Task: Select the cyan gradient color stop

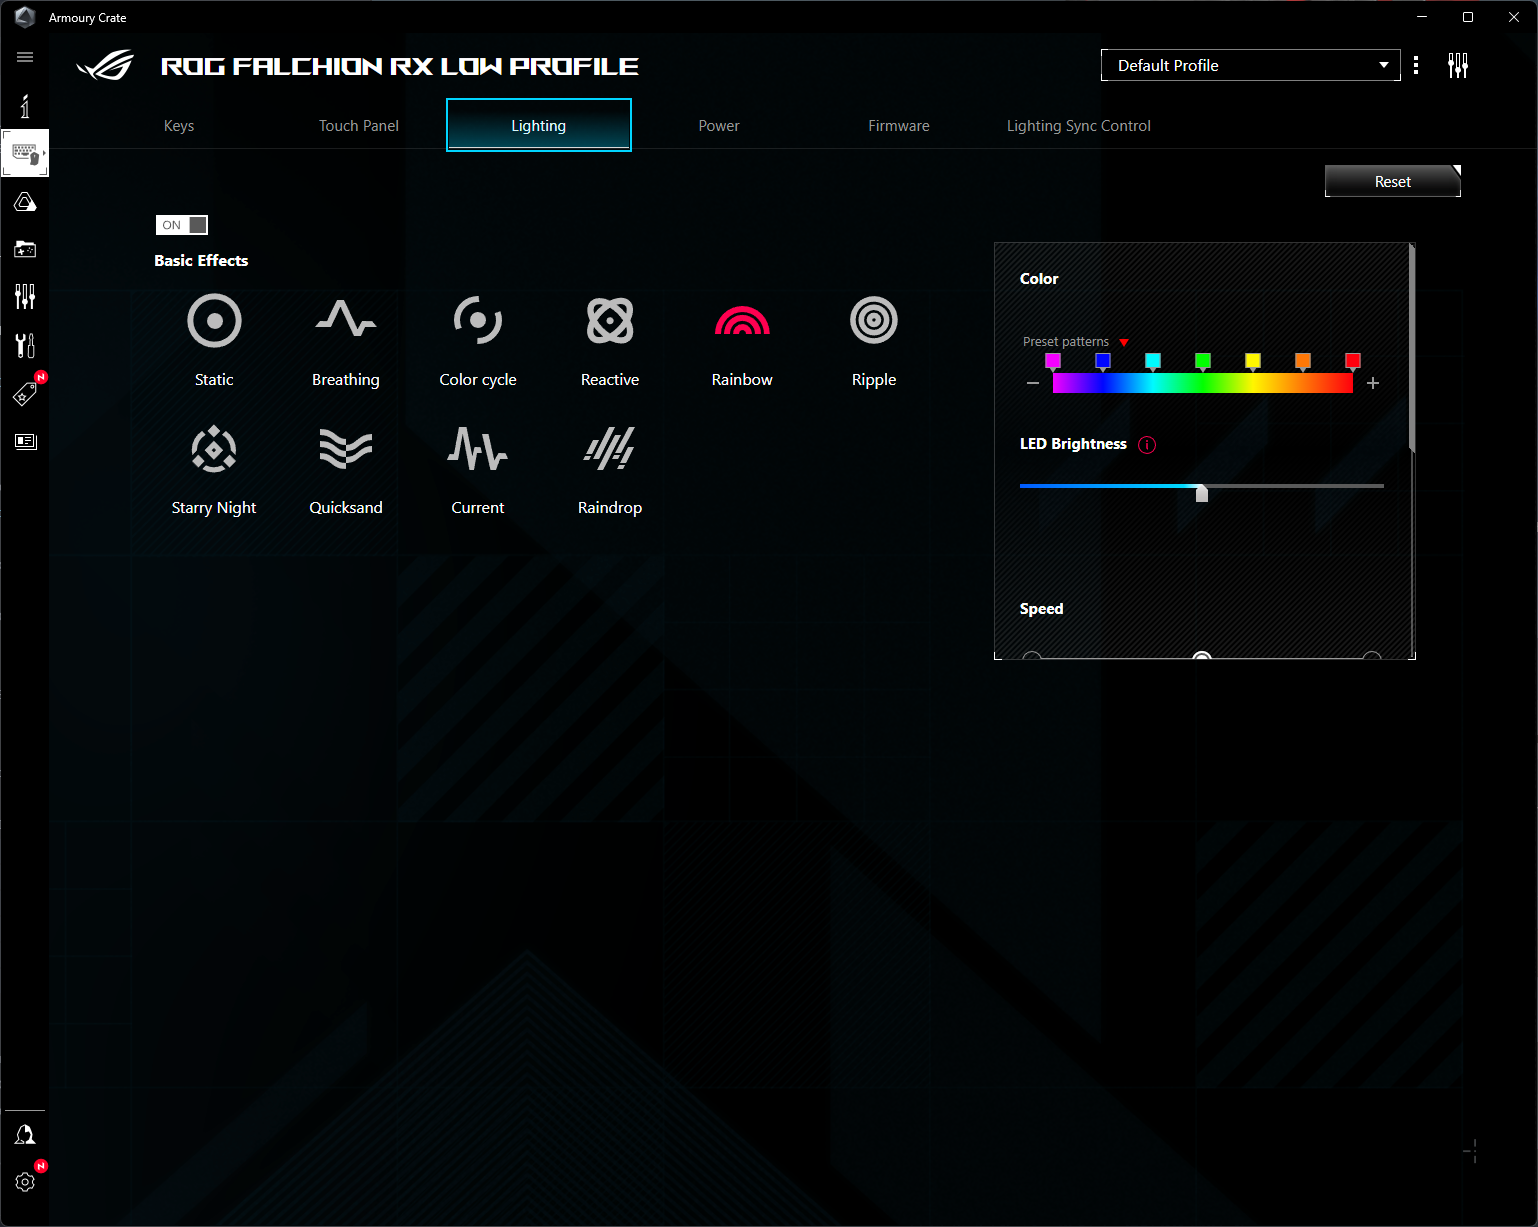Action: pyautogui.click(x=1153, y=362)
